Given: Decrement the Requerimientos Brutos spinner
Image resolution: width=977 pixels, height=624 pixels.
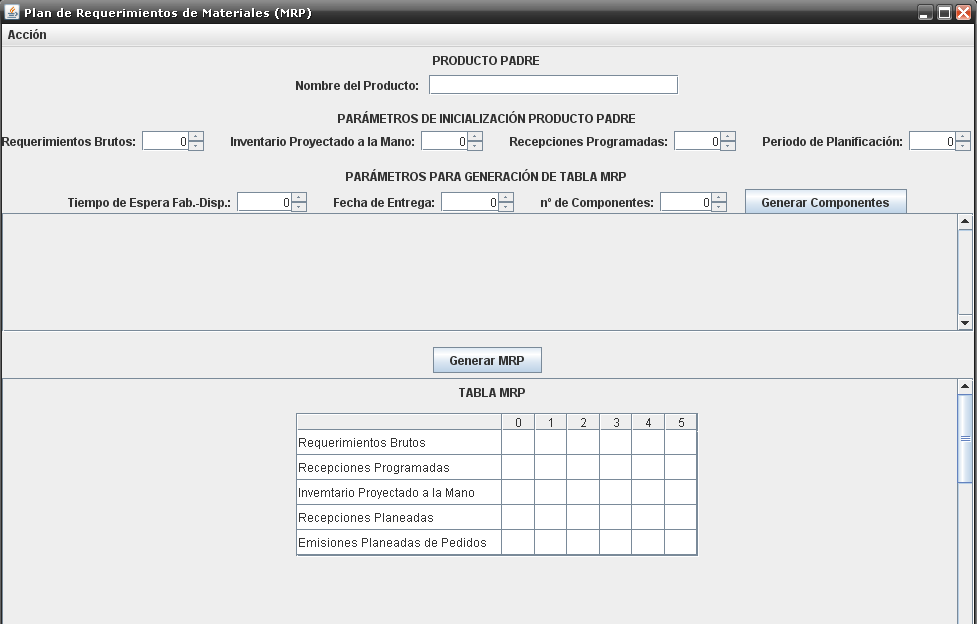Looking at the screenshot, I should point(196,145).
